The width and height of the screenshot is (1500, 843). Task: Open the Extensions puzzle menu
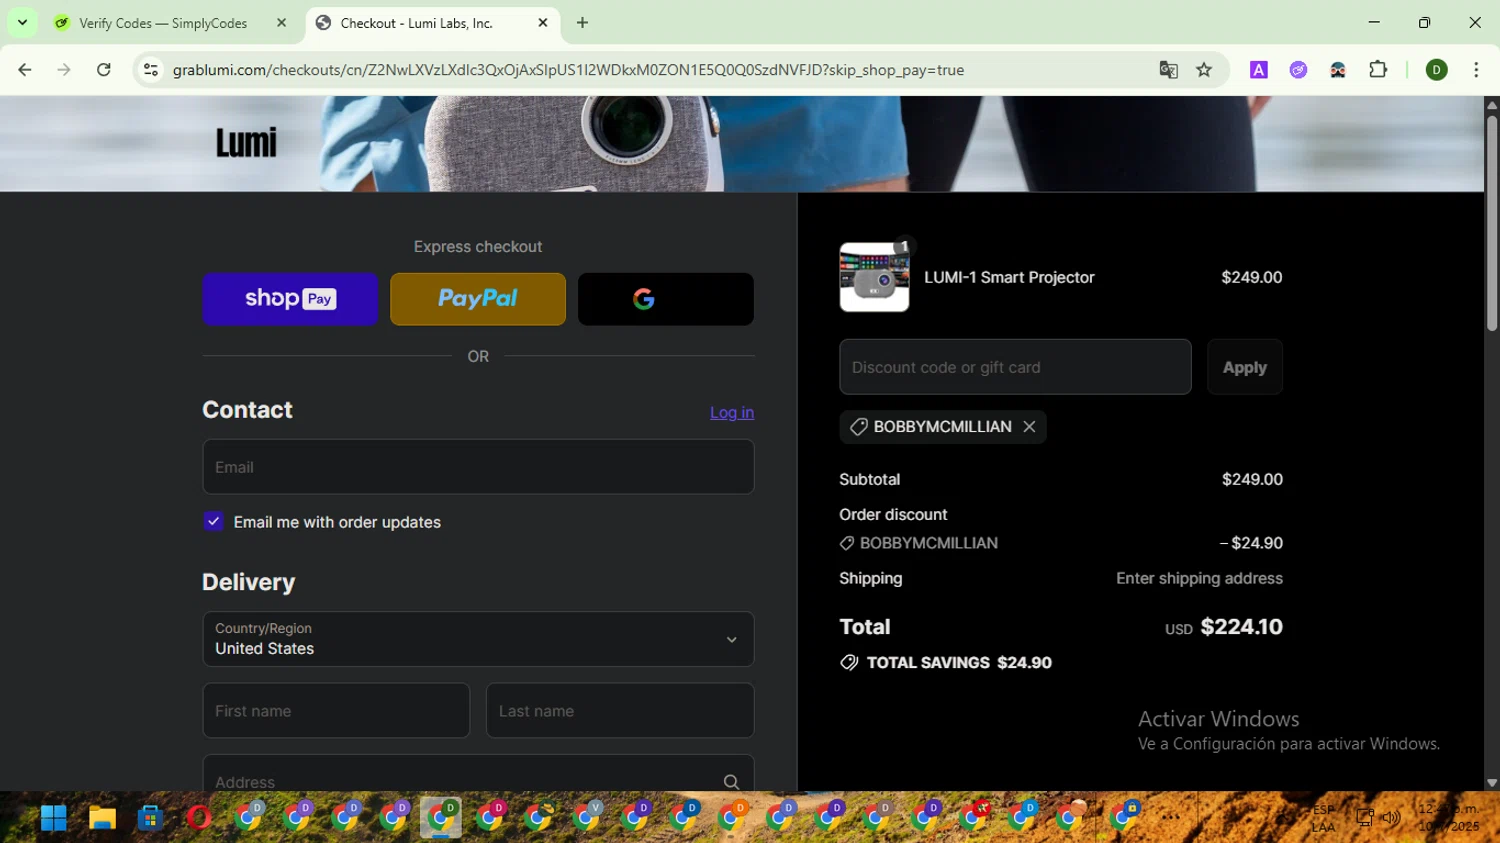pyautogui.click(x=1378, y=70)
